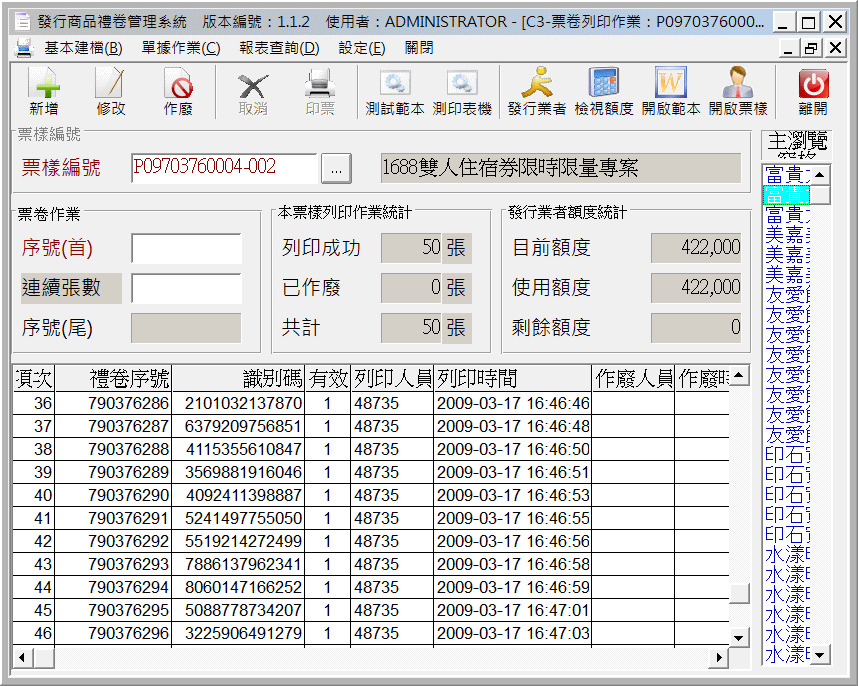The width and height of the screenshot is (858, 686).
Task: Click the 1688雙人住宿券限時限量專案 name field
Action: tap(561, 168)
